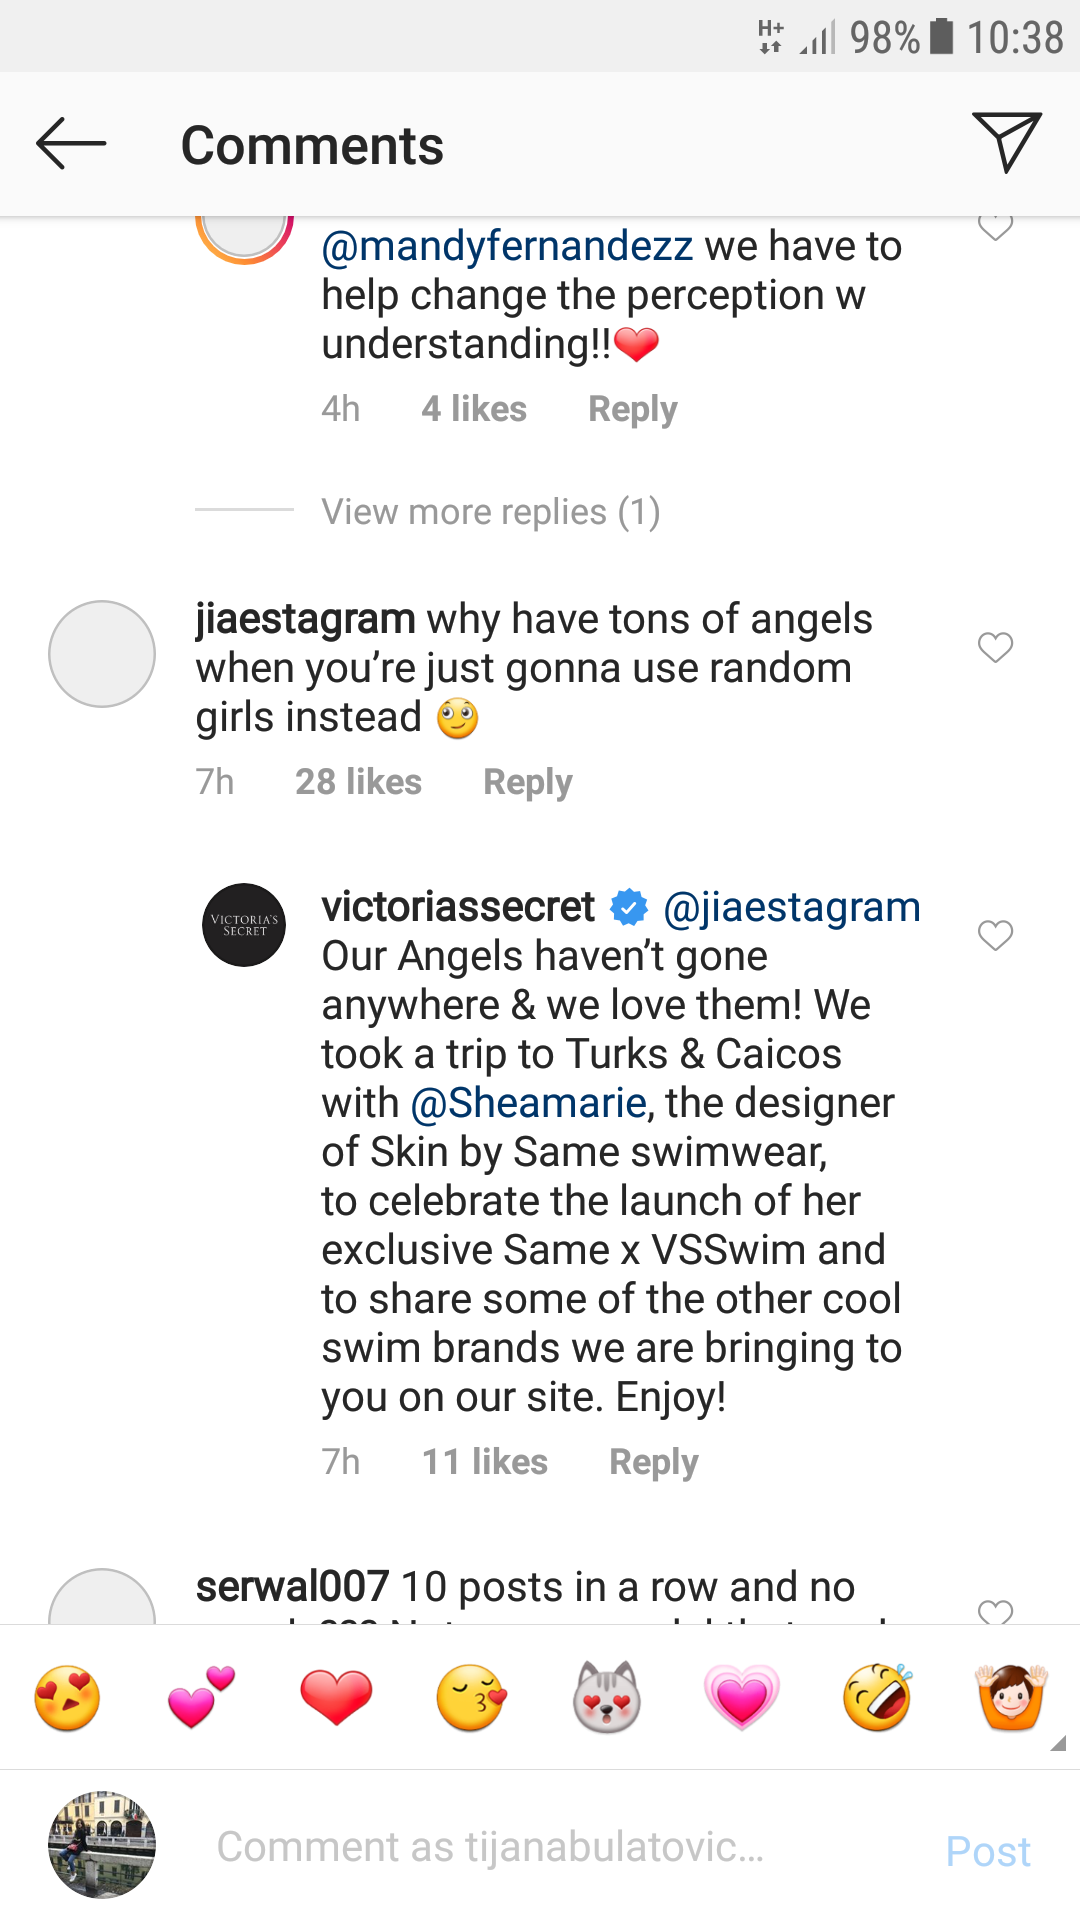
Task: Insert the red heart emoji
Action: coord(336,1698)
